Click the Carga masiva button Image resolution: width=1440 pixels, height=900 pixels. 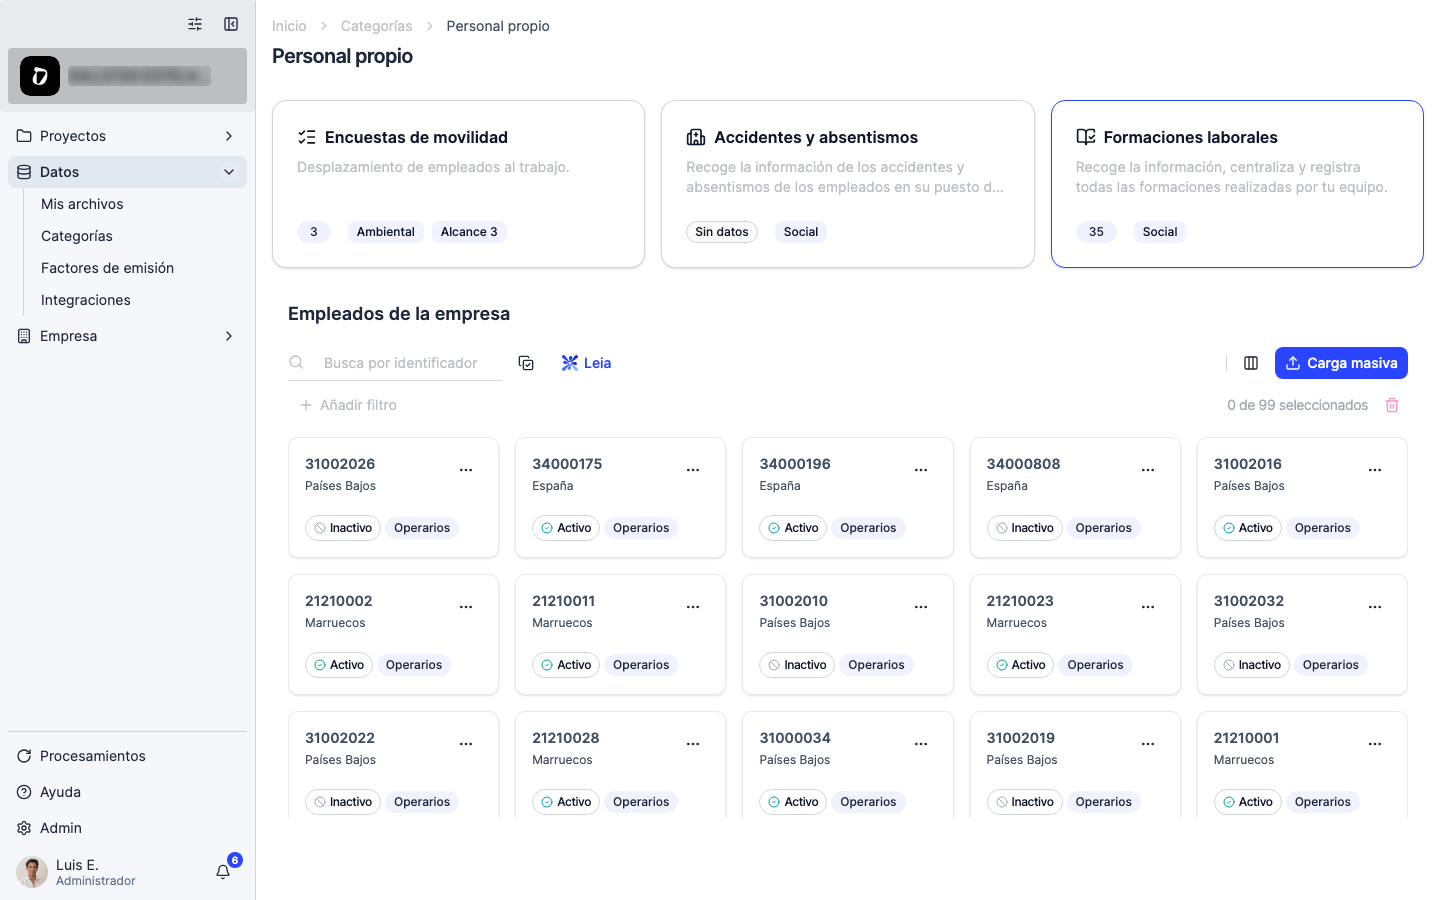pos(1341,363)
